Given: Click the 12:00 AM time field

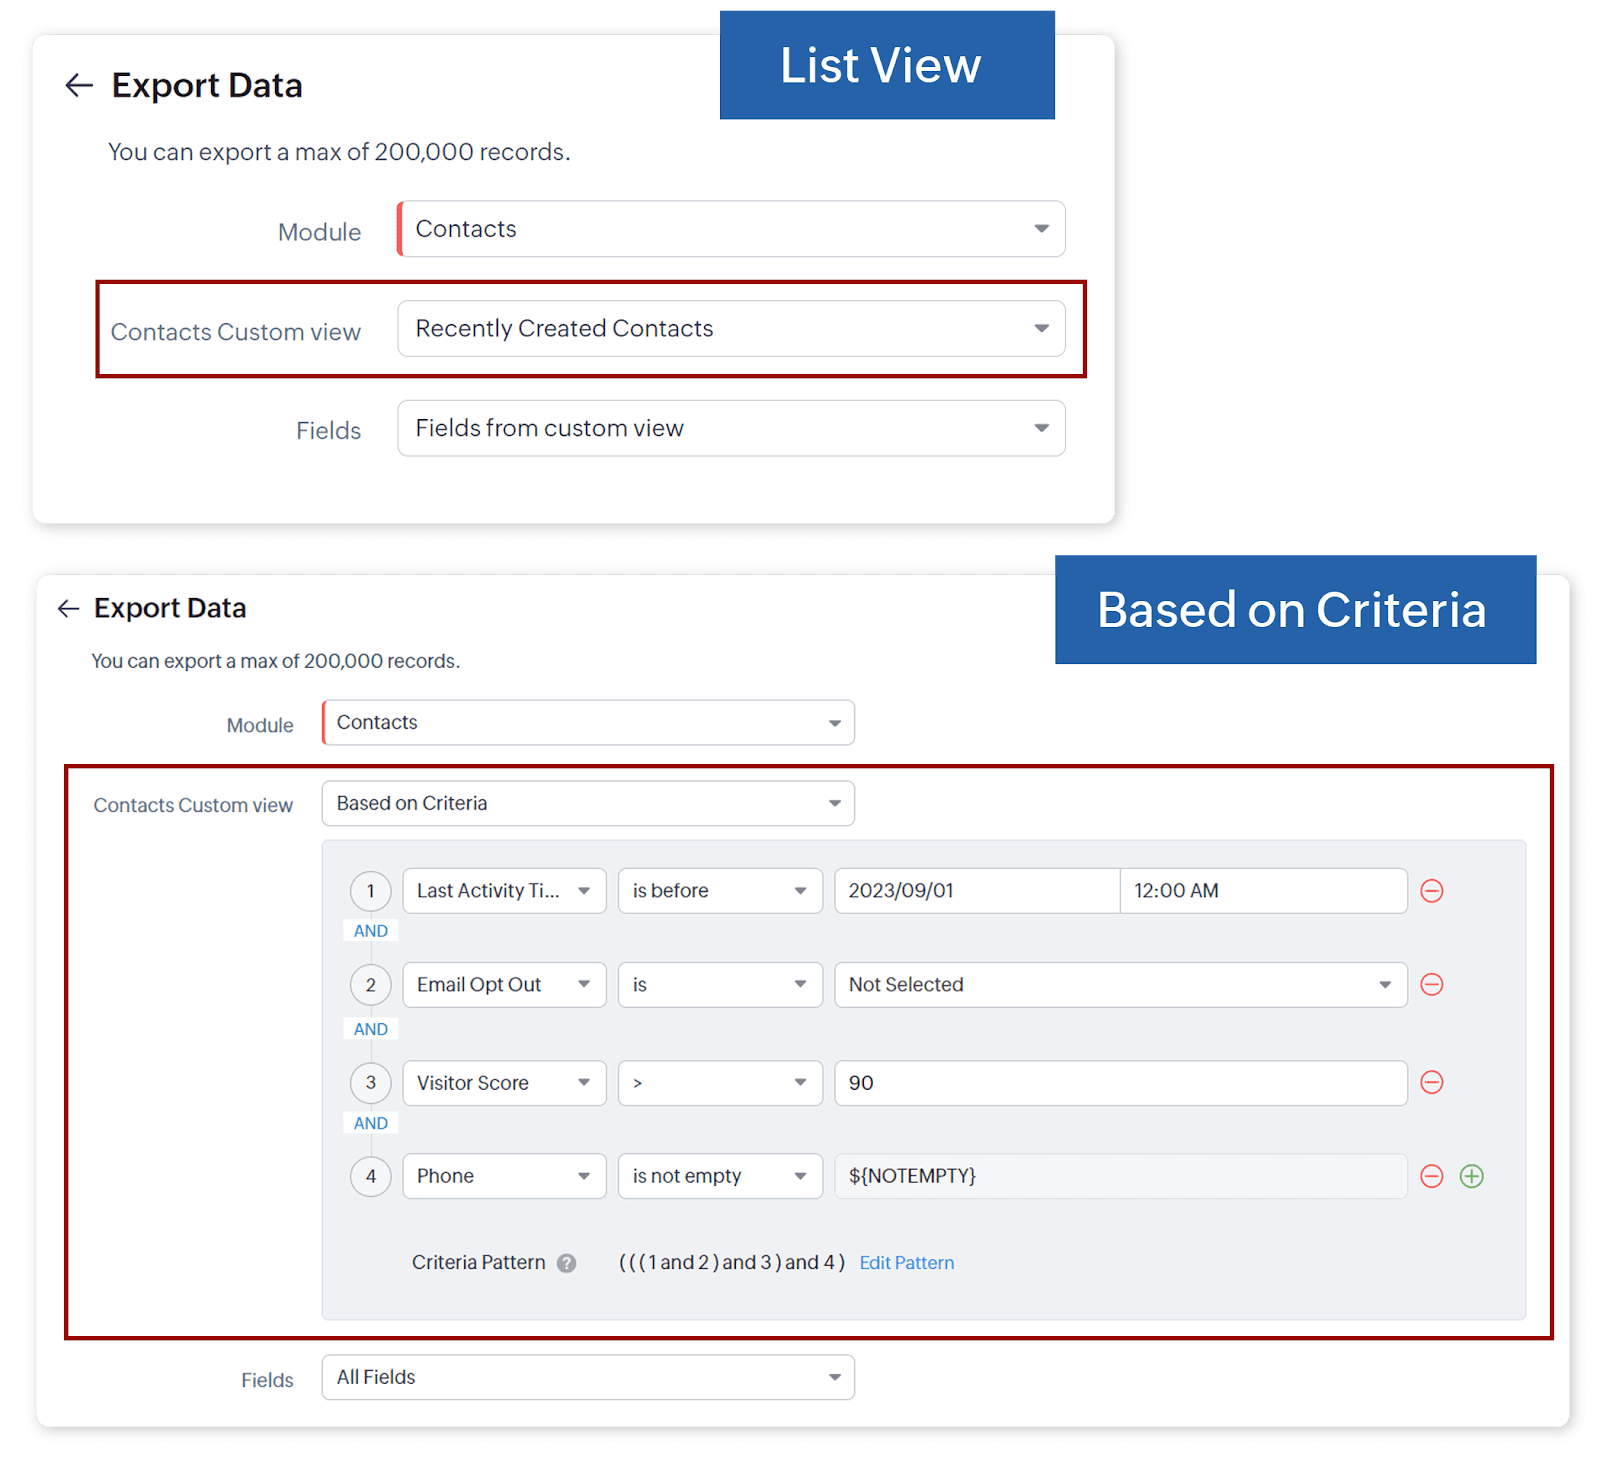Looking at the screenshot, I should point(1263,891).
